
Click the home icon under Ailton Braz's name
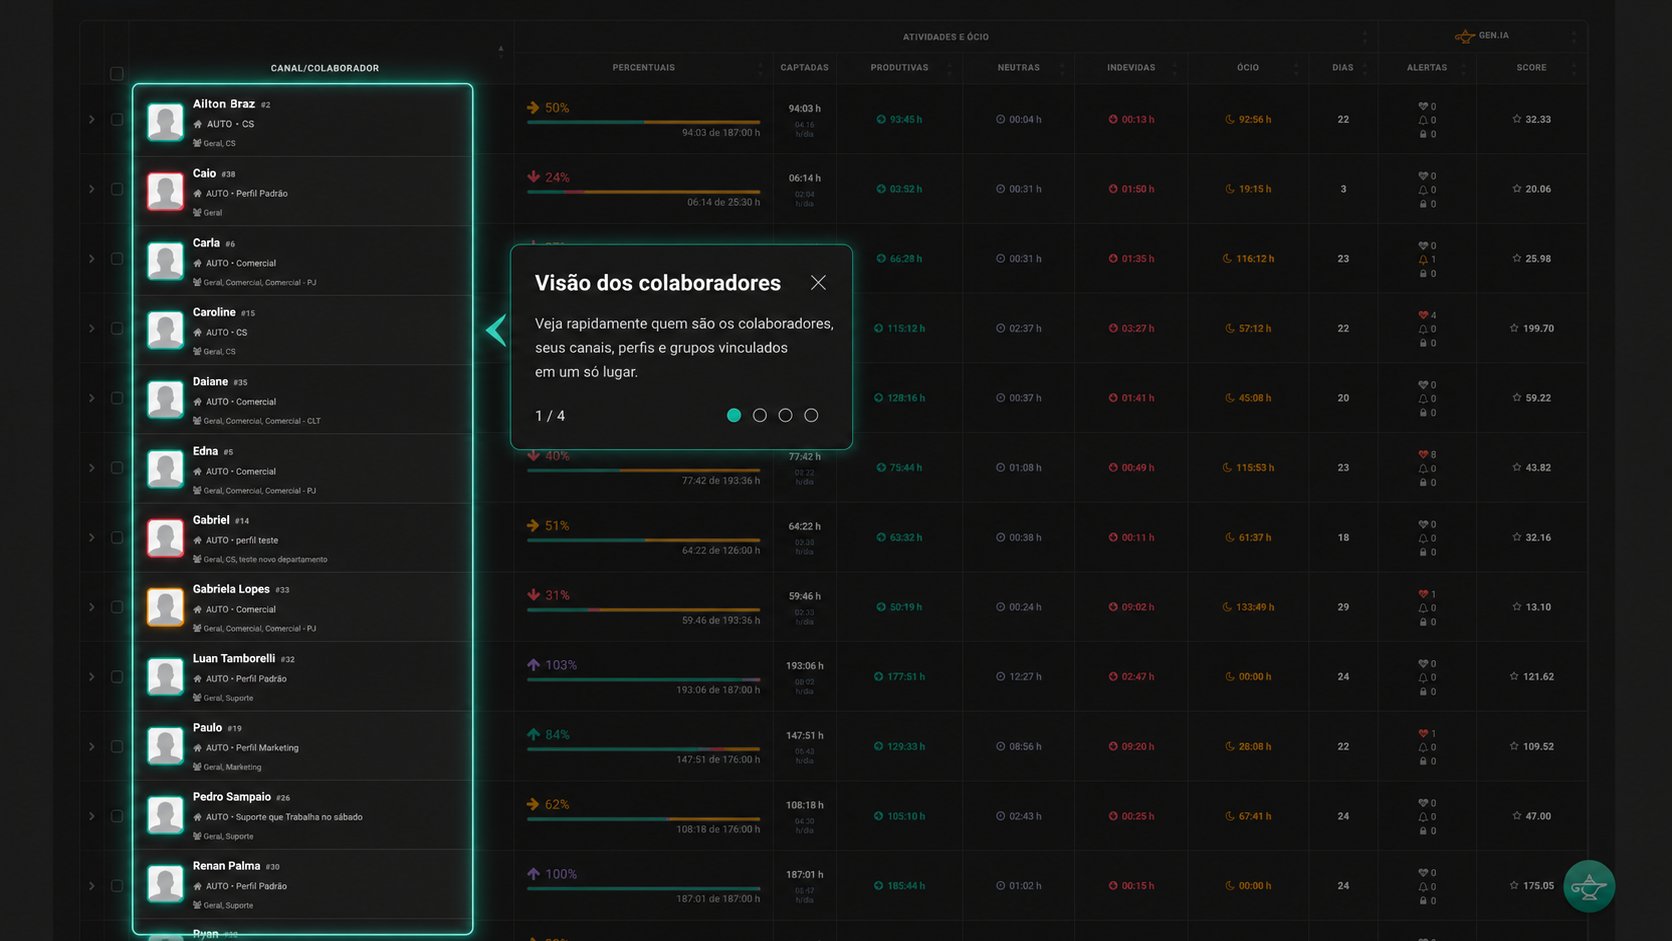(x=198, y=124)
